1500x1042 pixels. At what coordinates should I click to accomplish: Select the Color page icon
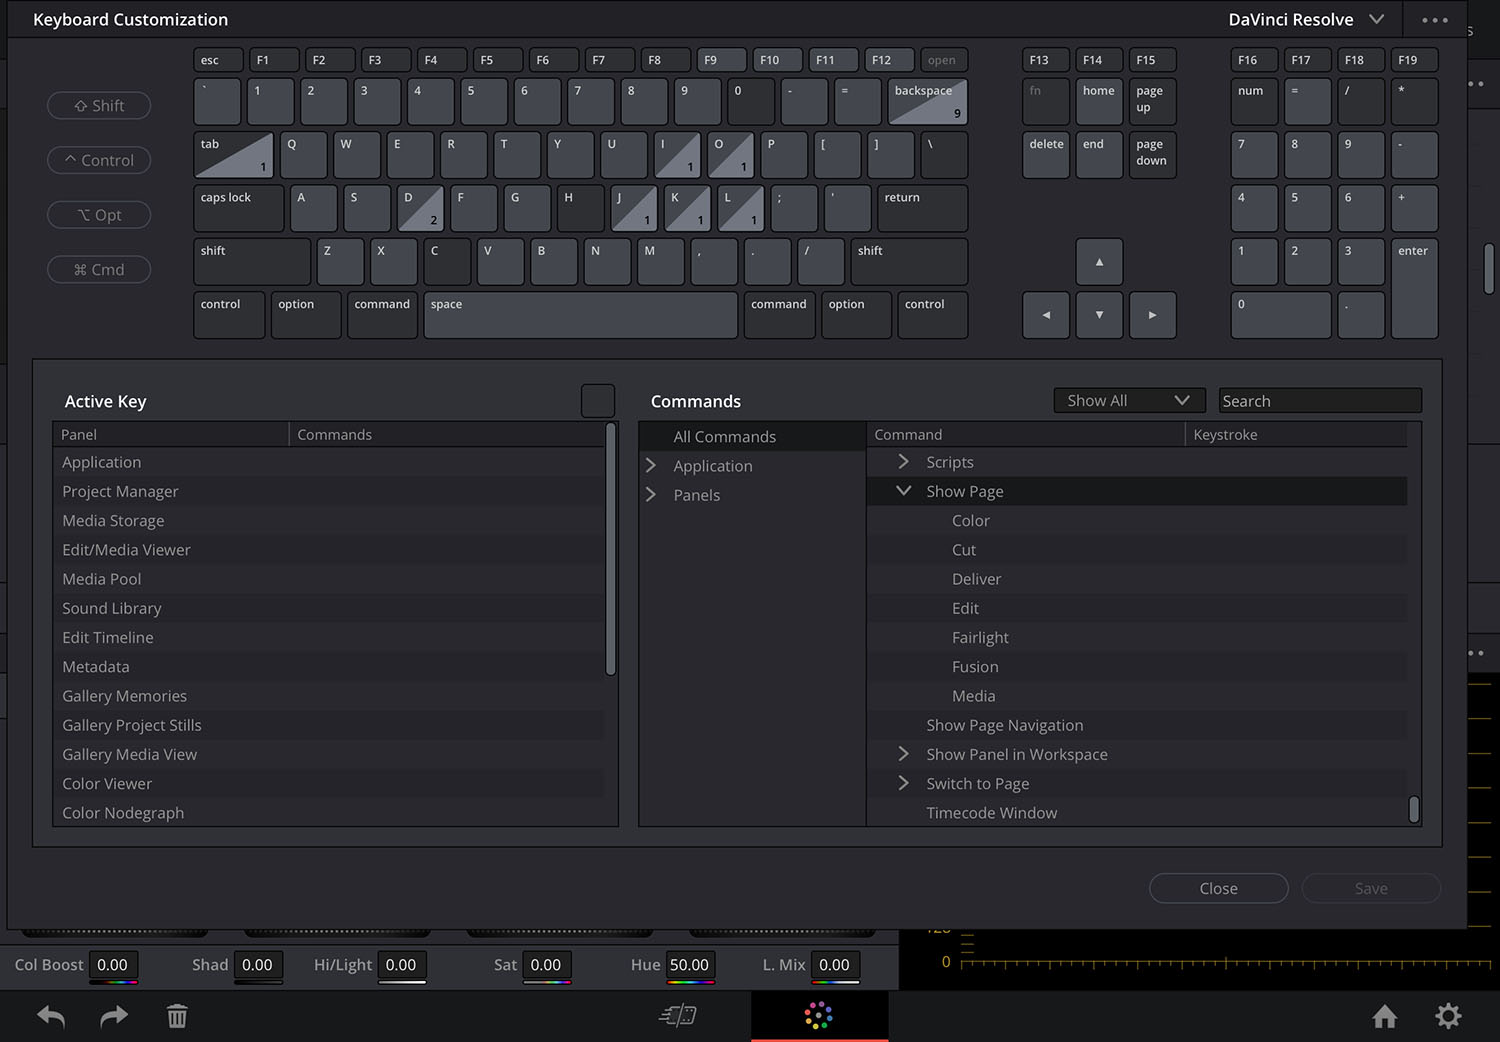pos(818,1016)
